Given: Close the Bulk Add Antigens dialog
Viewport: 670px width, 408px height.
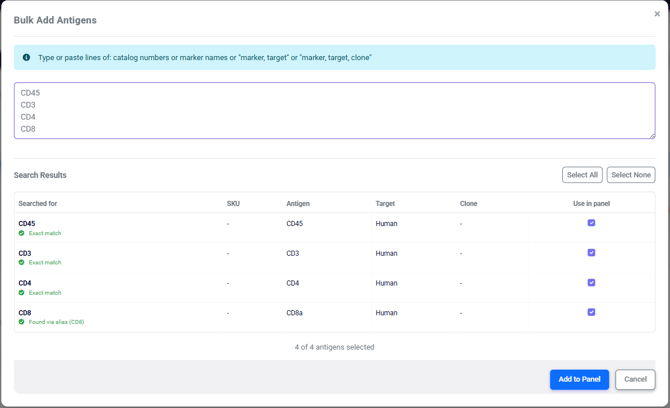Looking at the screenshot, I should tap(657, 14).
